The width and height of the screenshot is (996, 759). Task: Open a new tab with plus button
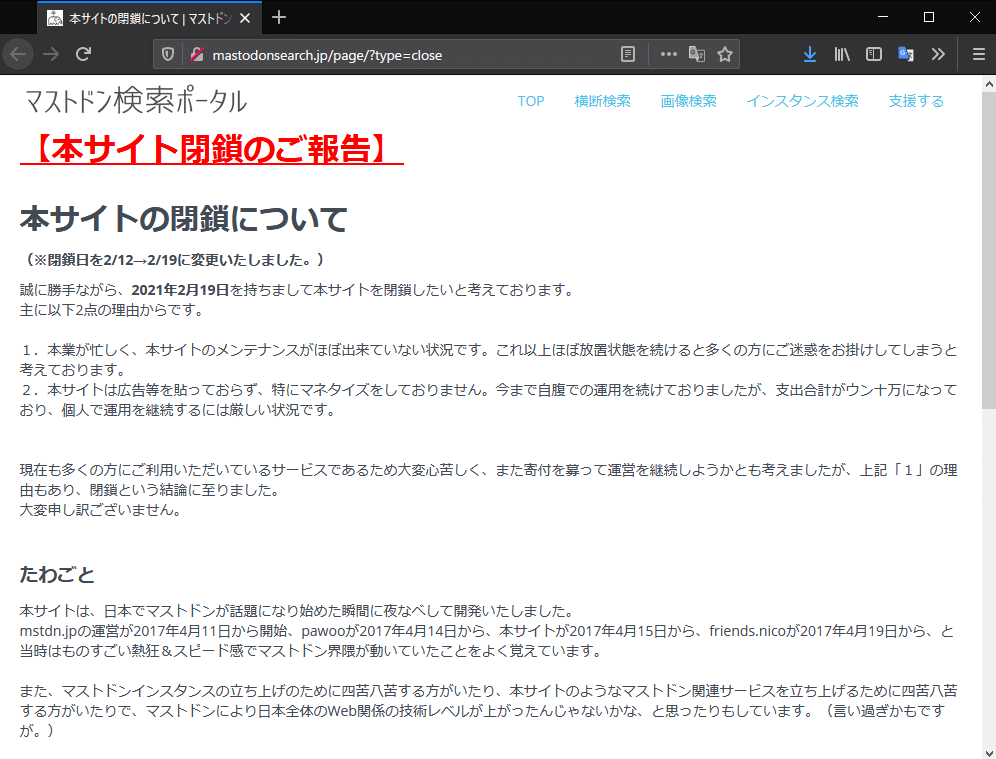279,18
